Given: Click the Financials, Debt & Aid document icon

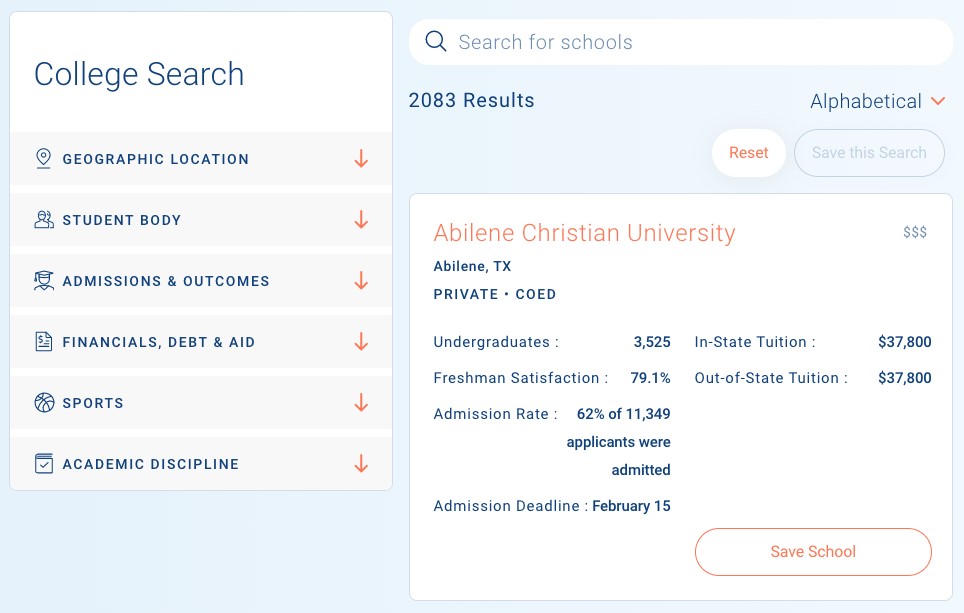Looking at the screenshot, I should (x=43, y=342).
